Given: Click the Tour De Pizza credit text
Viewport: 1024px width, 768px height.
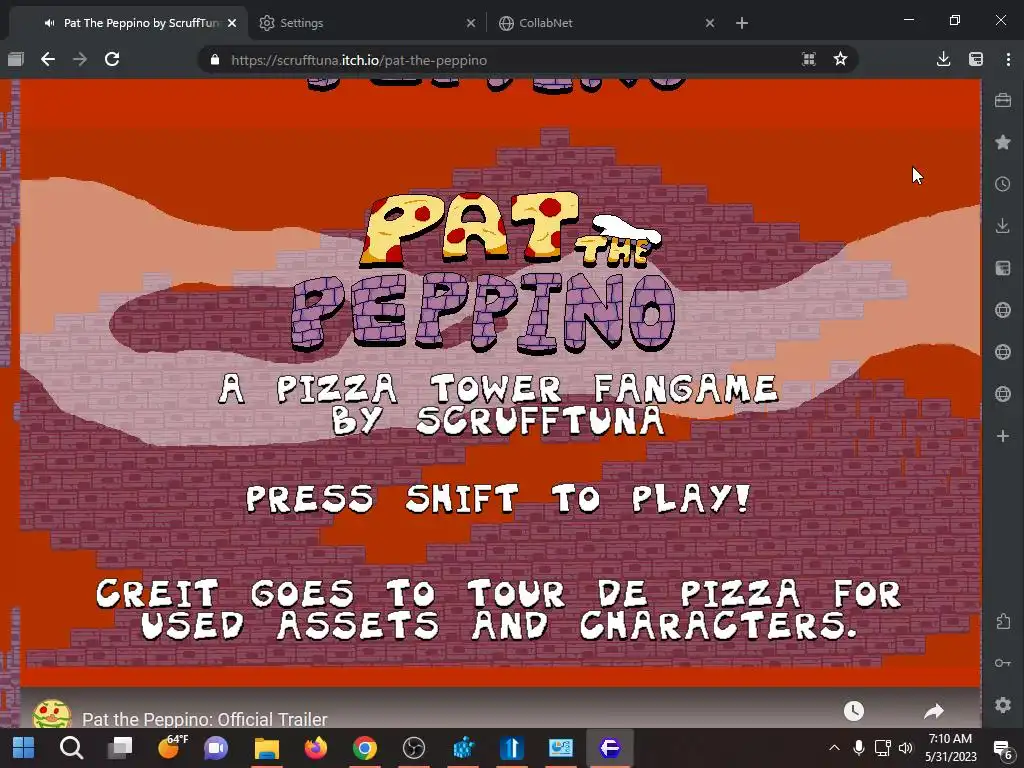Looking at the screenshot, I should 498,609.
